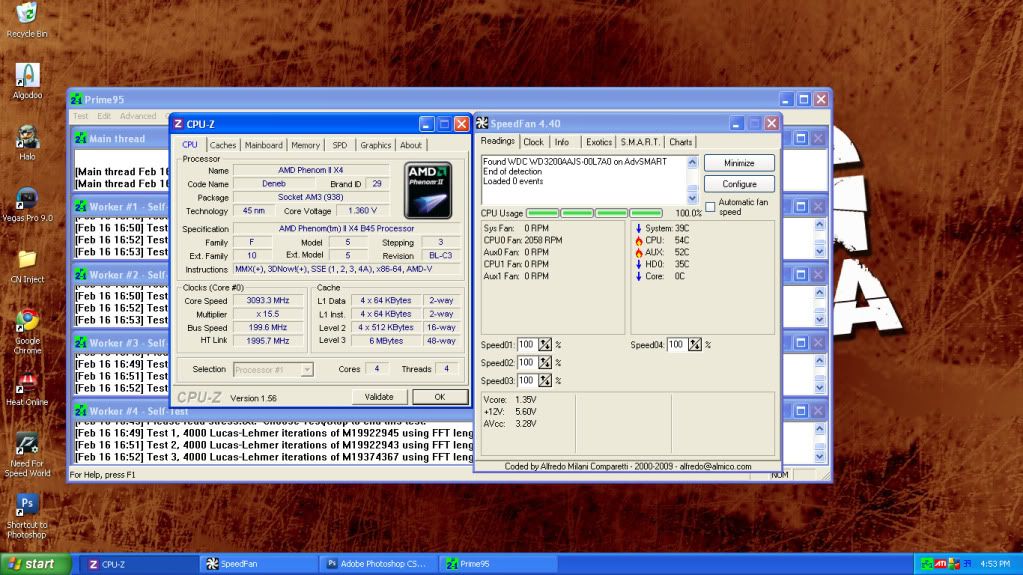Adjust the Speed02 spinner arrows
The height and width of the screenshot is (575, 1023).
pos(545,362)
